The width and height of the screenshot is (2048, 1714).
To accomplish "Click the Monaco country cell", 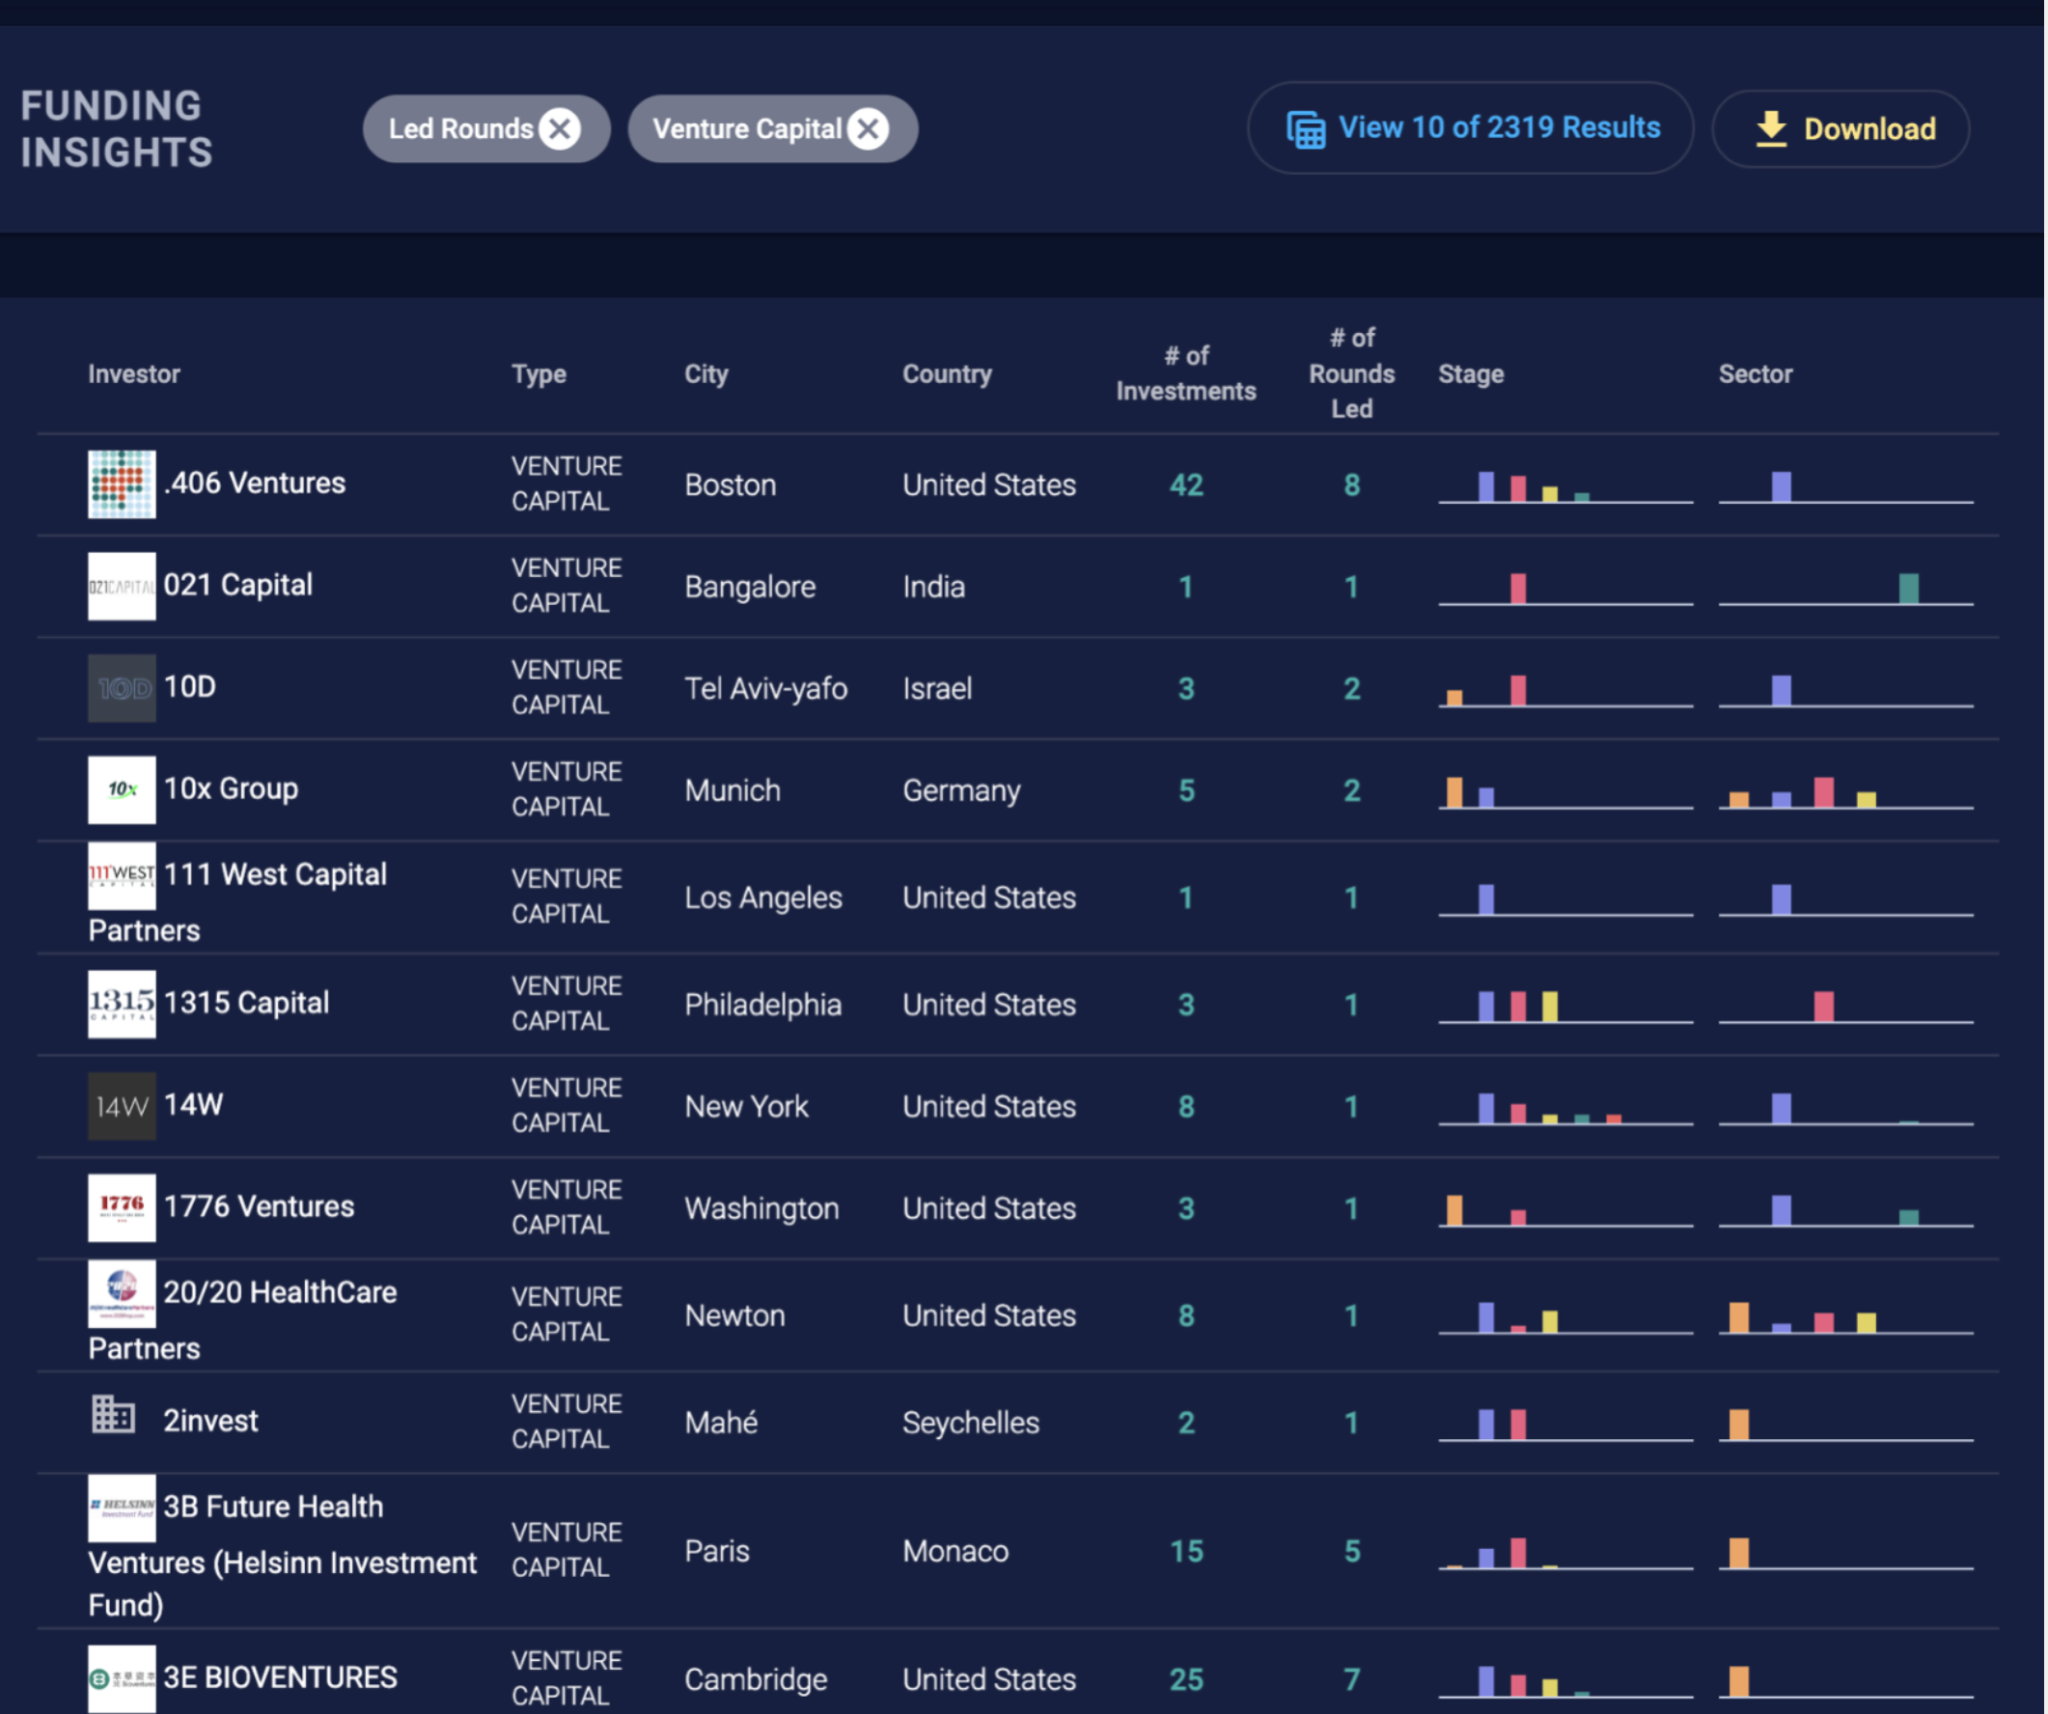I will pos(956,1551).
